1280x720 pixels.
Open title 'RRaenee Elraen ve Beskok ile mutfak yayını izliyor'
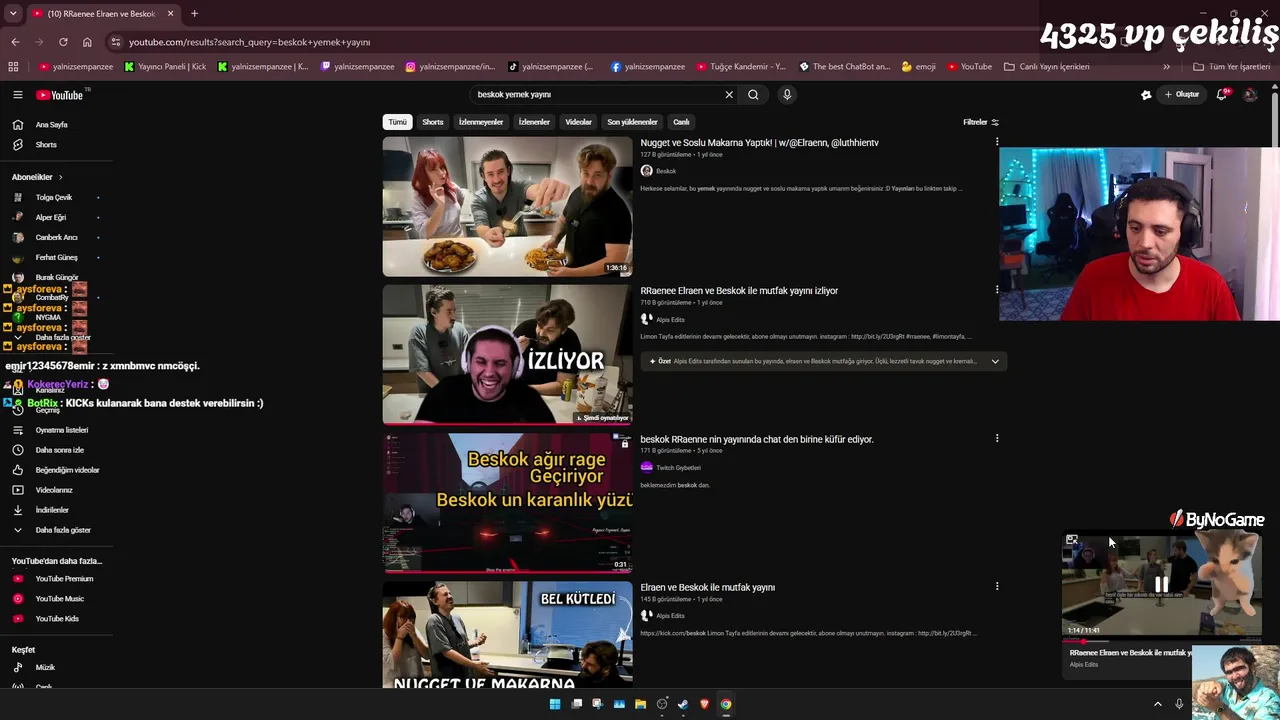coord(739,291)
